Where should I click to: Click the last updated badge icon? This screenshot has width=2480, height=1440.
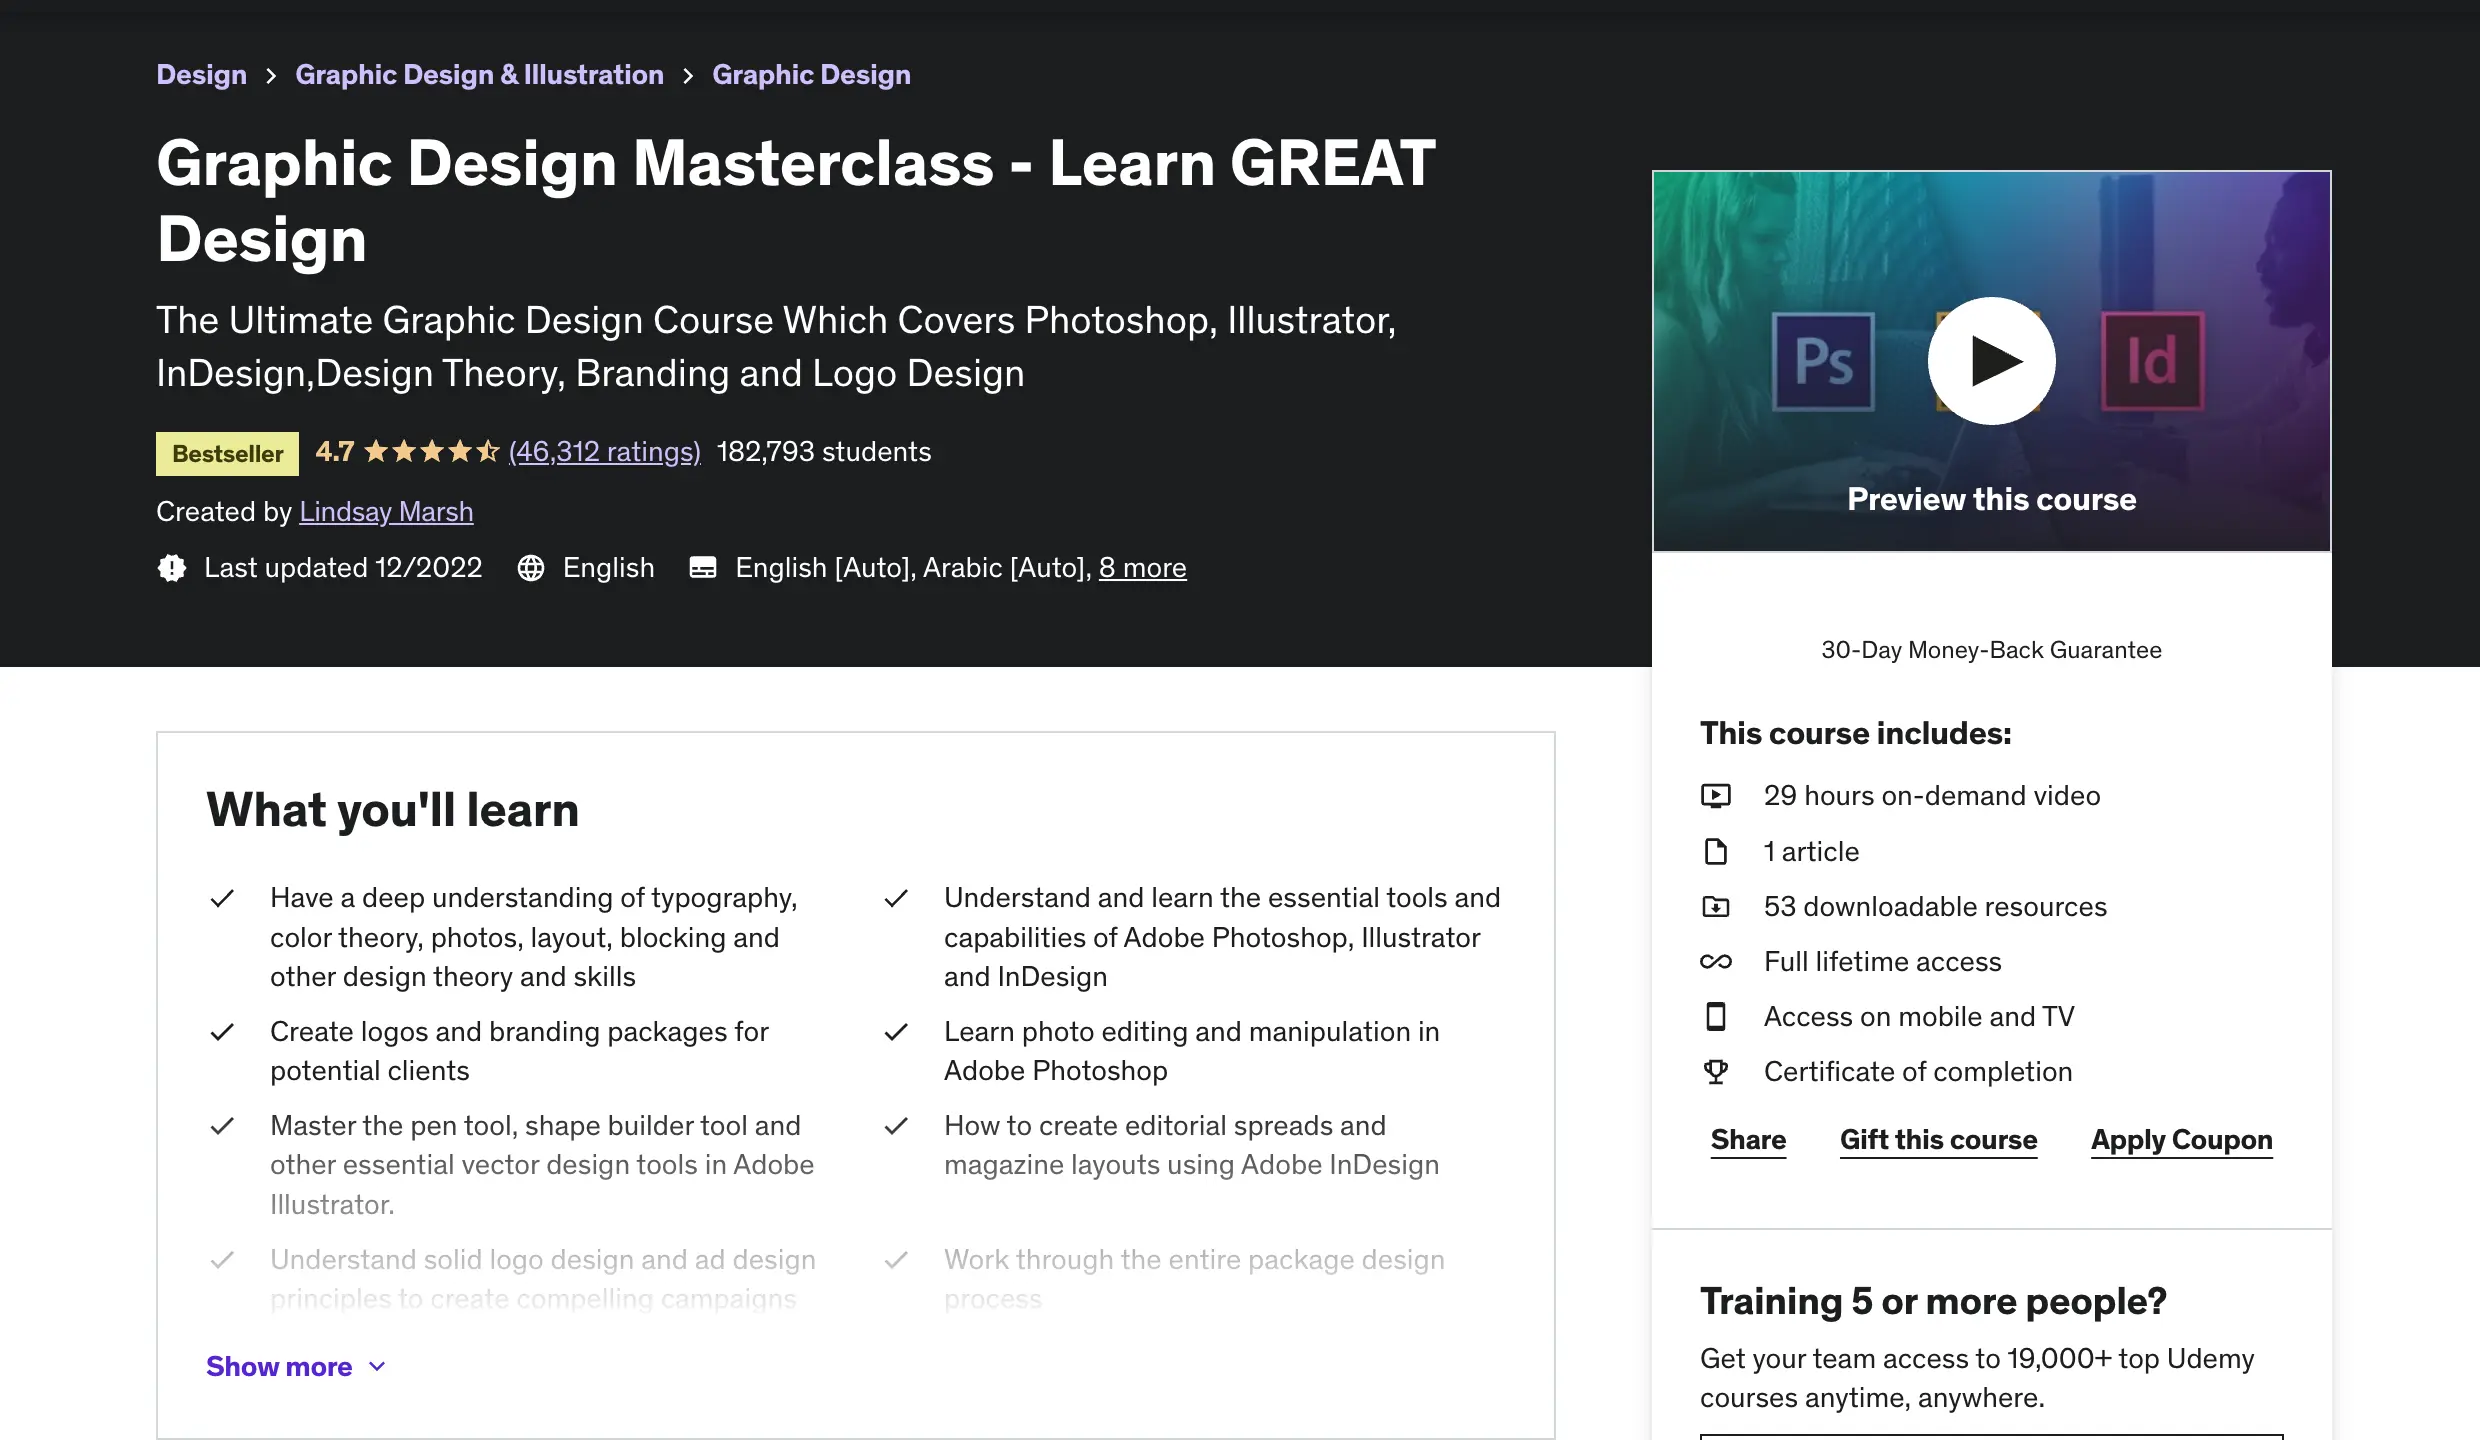pyautogui.click(x=172, y=568)
